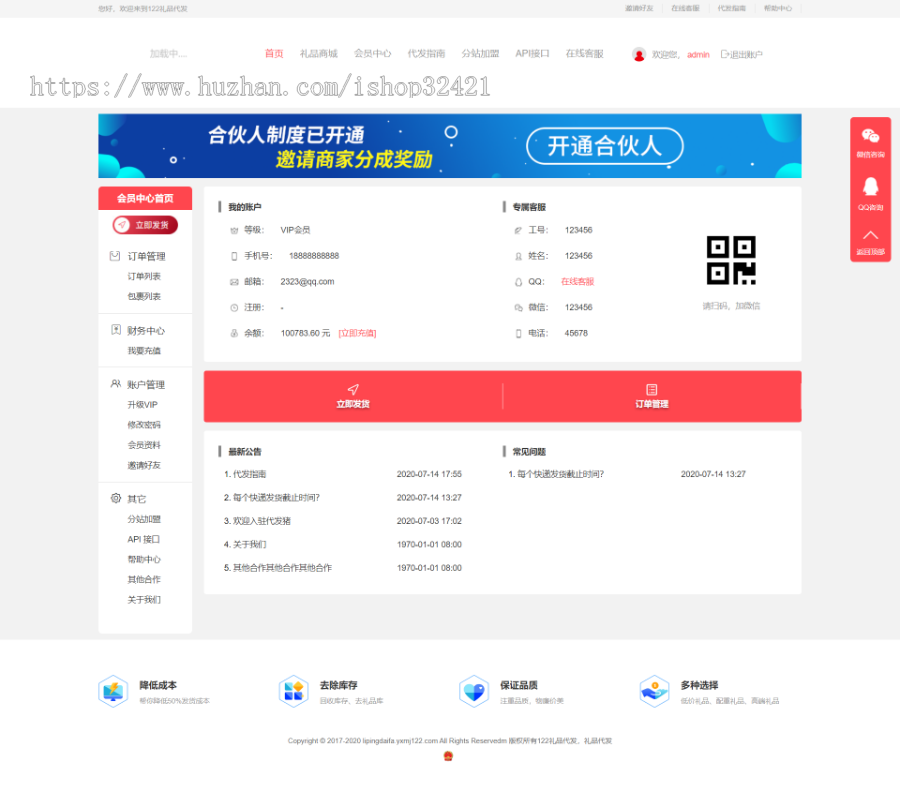Click the 订单管理 envelope icon in sidebar

tap(115, 256)
